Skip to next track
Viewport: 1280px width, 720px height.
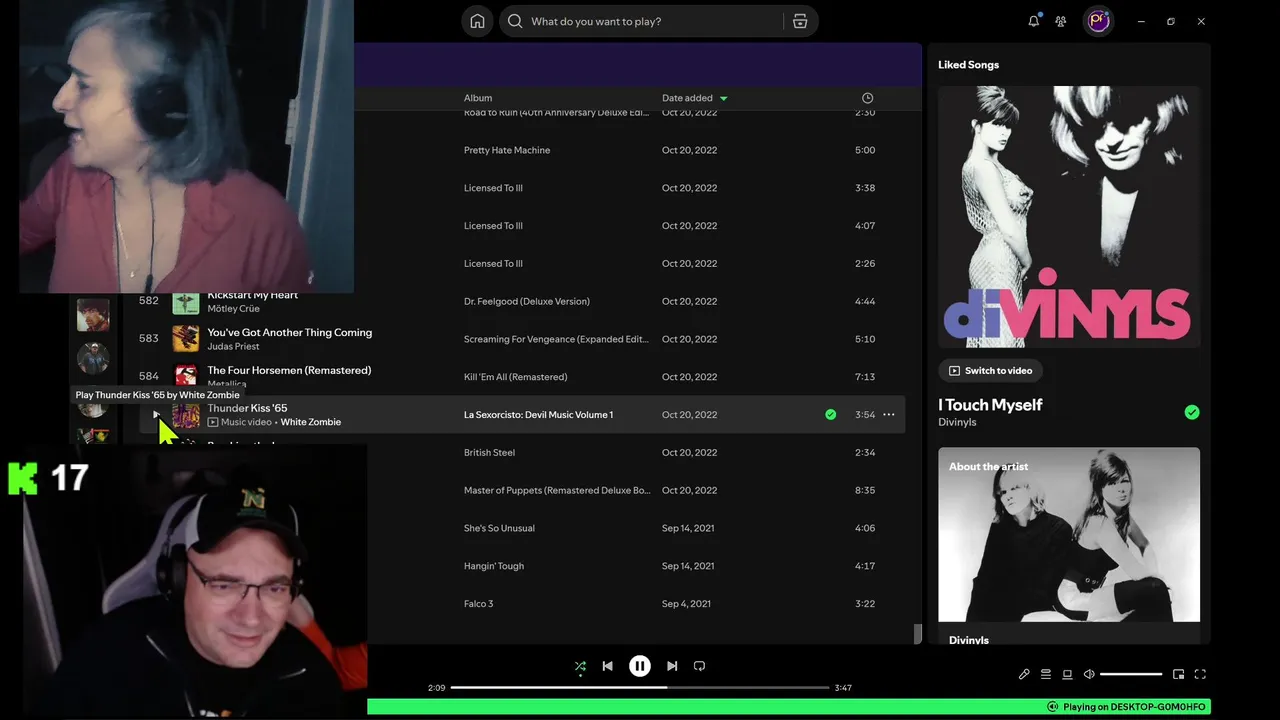672,666
